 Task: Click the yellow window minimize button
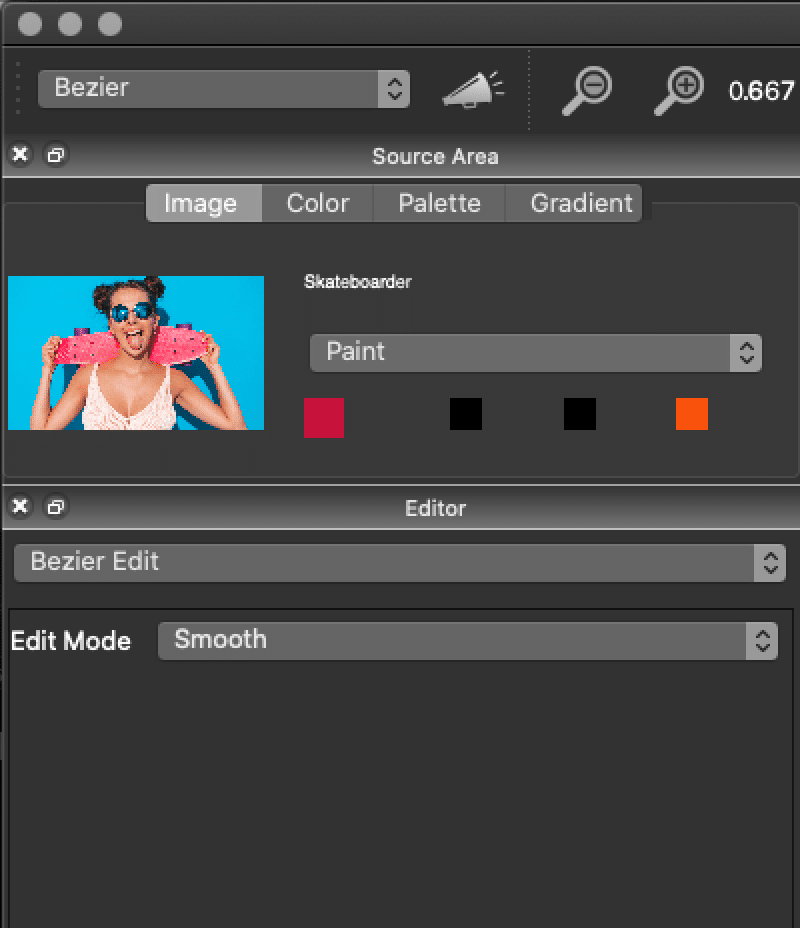(70, 24)
